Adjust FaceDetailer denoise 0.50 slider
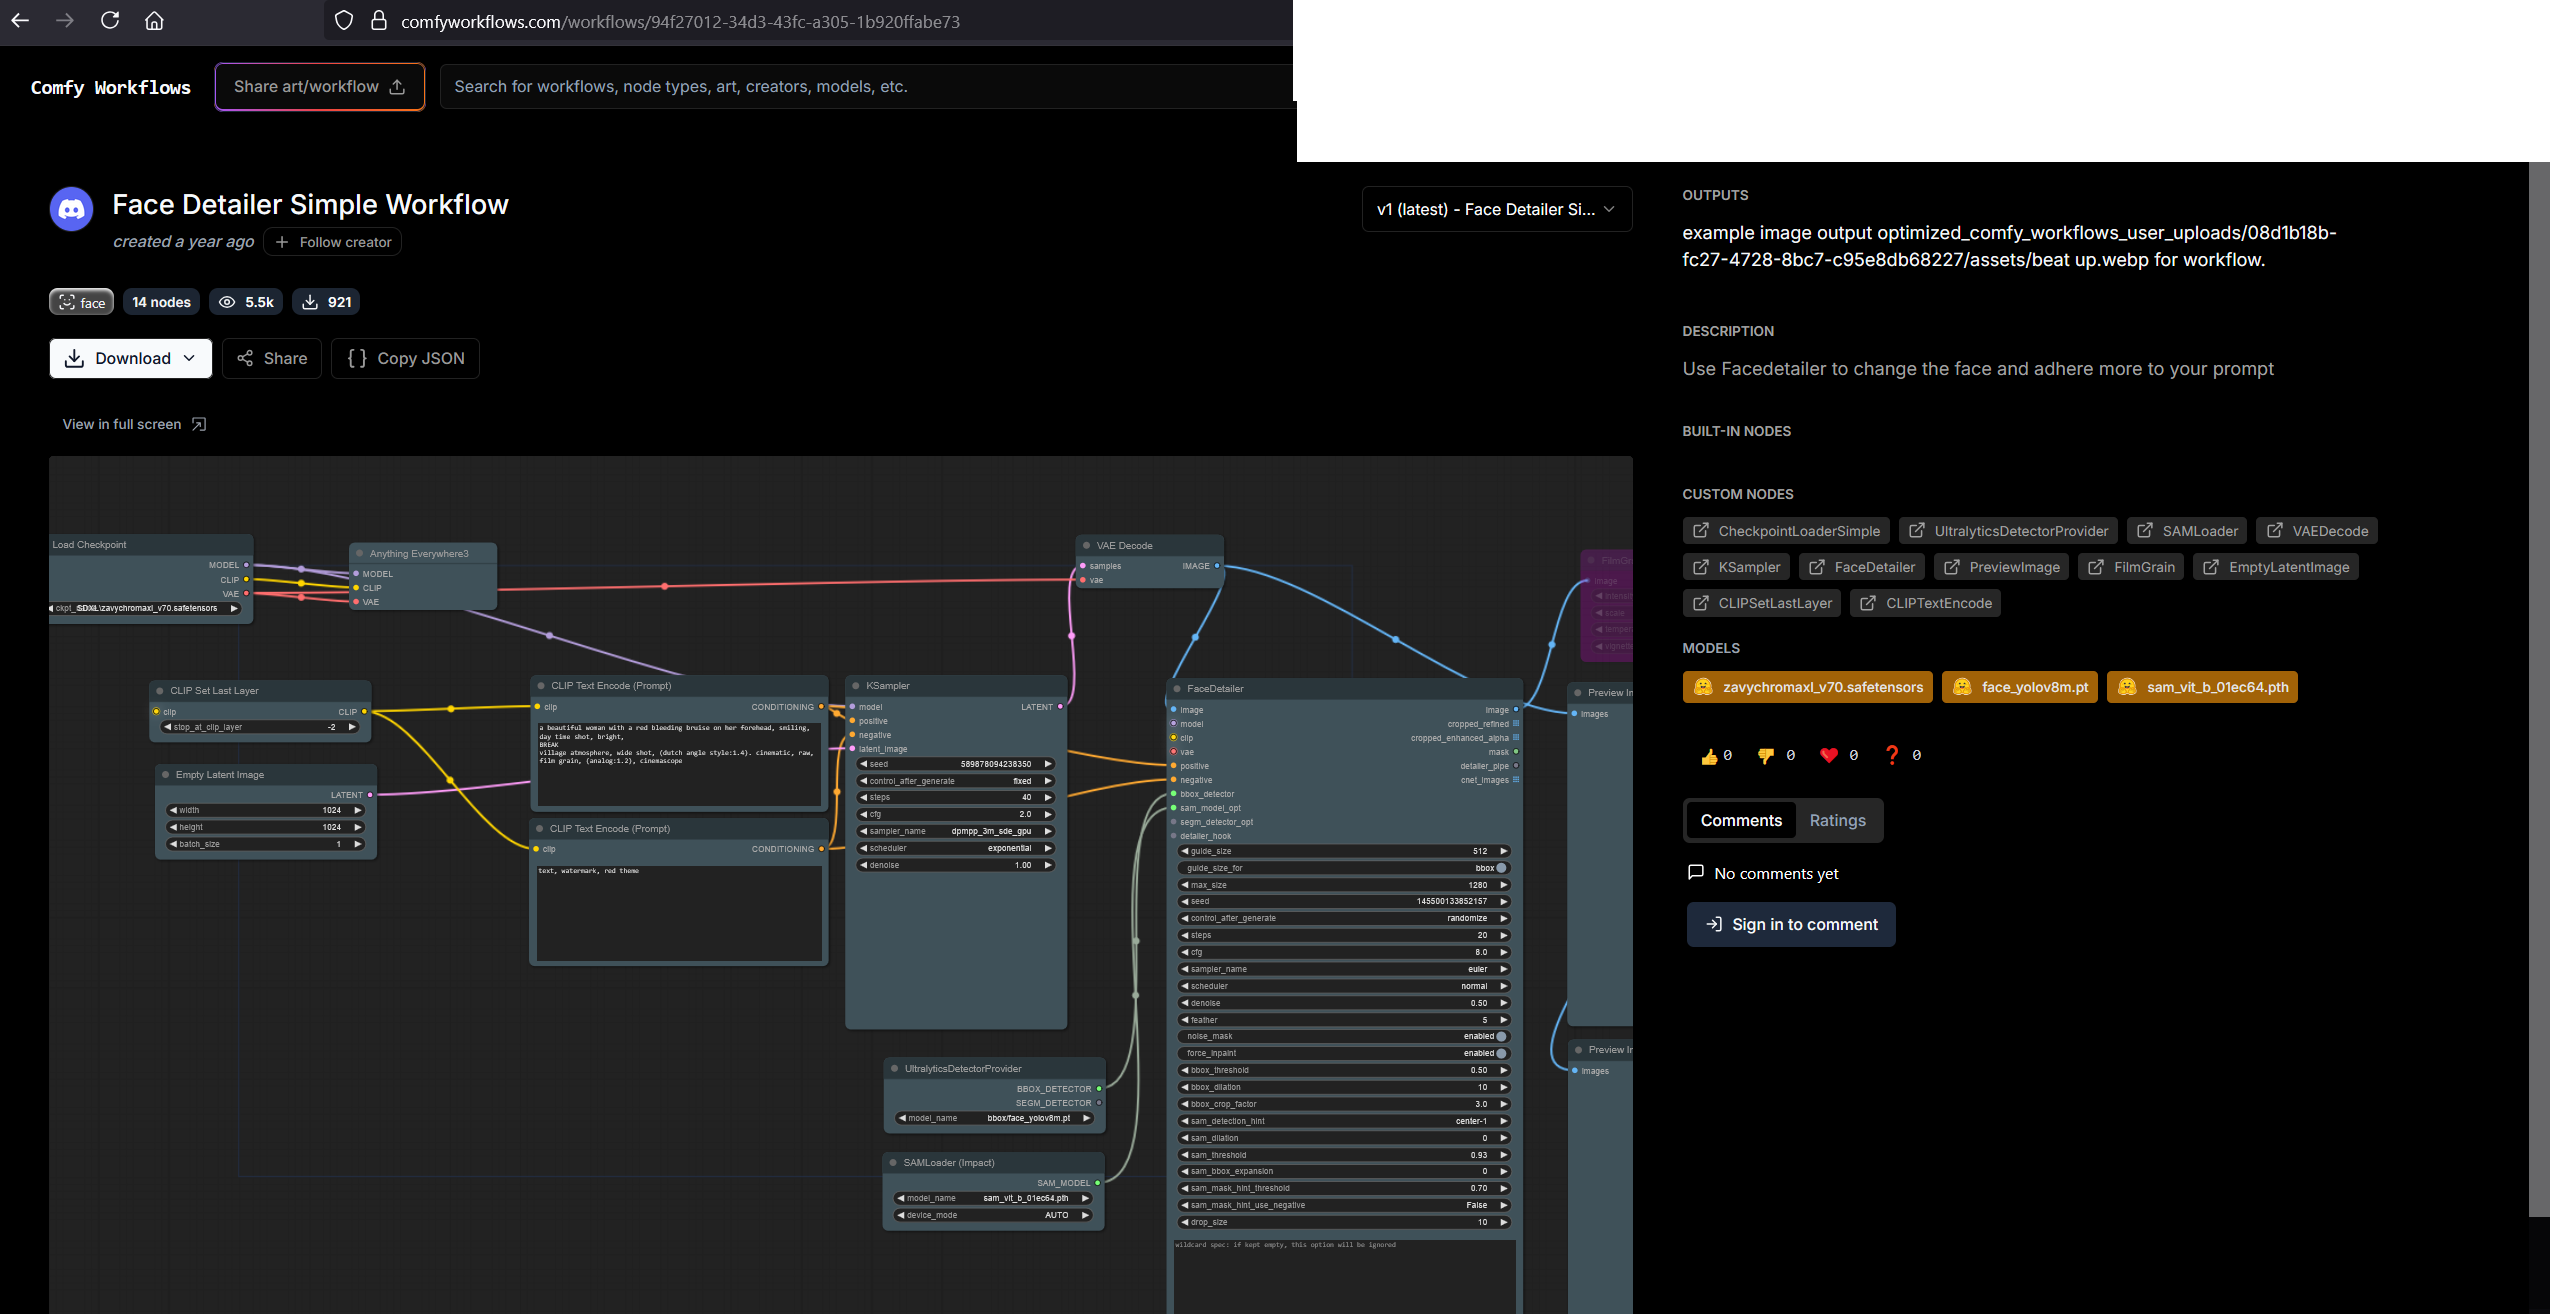Image resolution: width=2560 pixels, height=1314 pixels. coord(1343,1003)
